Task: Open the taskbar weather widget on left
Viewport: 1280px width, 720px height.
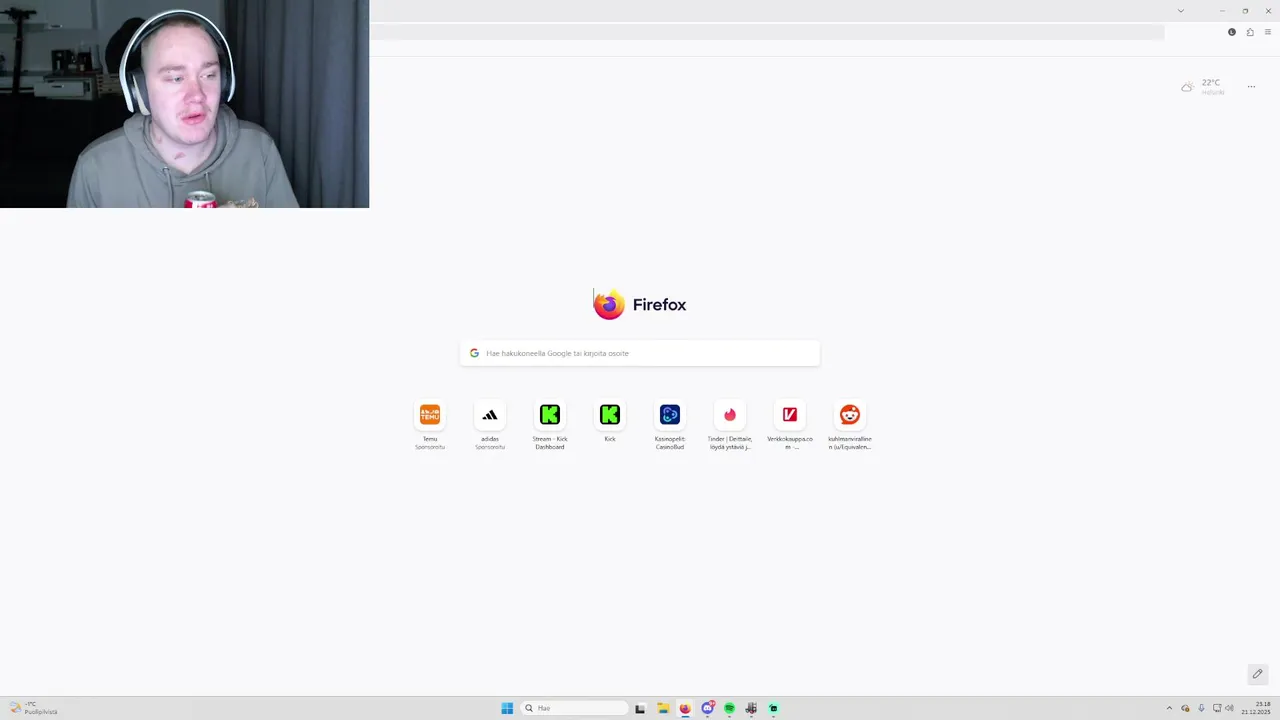Action: coord(33,708)
